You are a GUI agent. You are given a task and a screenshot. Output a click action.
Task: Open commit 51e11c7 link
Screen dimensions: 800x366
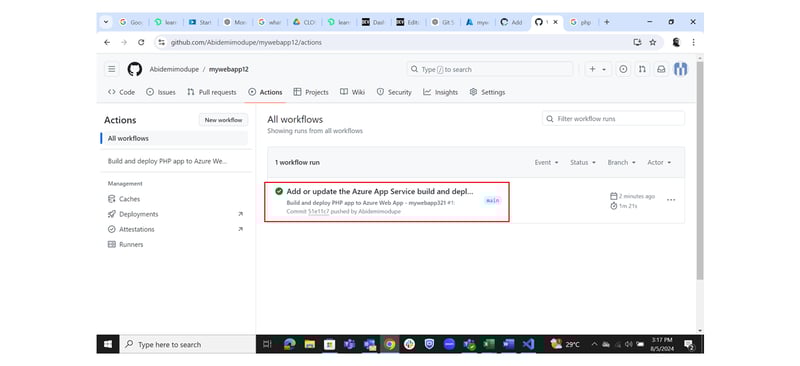click(x=318, y=211)
